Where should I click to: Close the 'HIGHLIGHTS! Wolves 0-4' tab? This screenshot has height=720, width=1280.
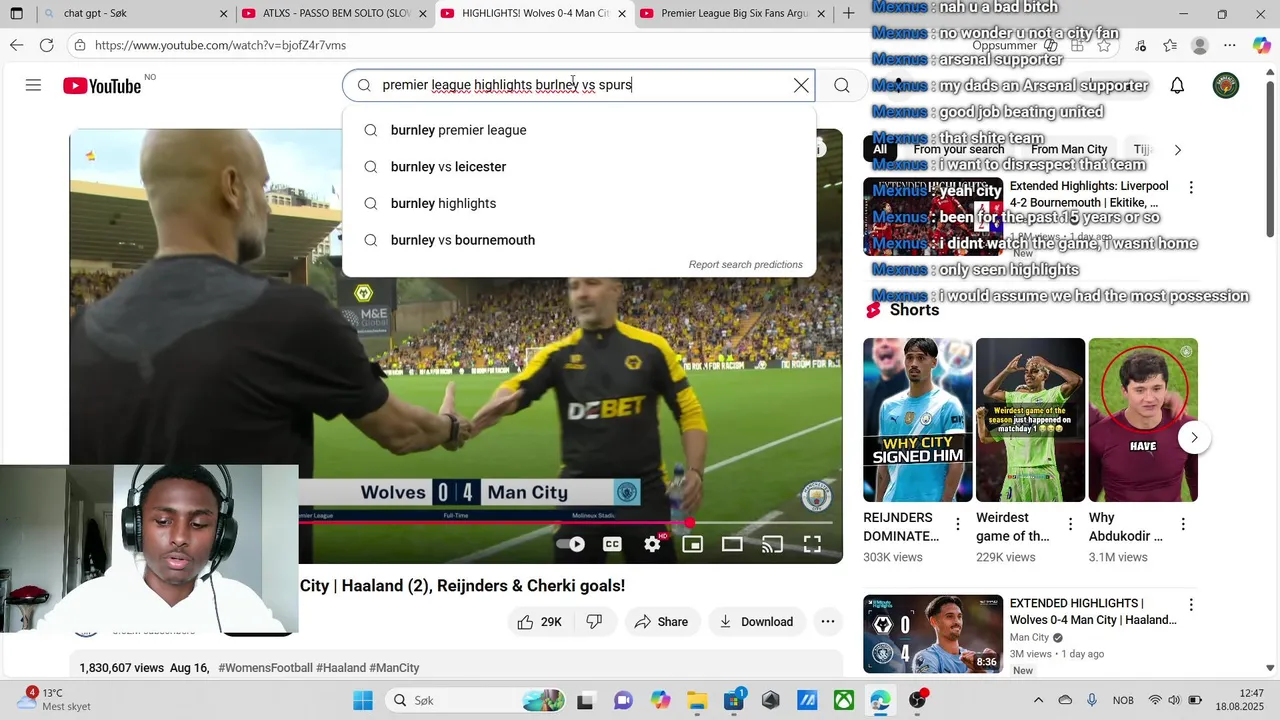[622, 14]
